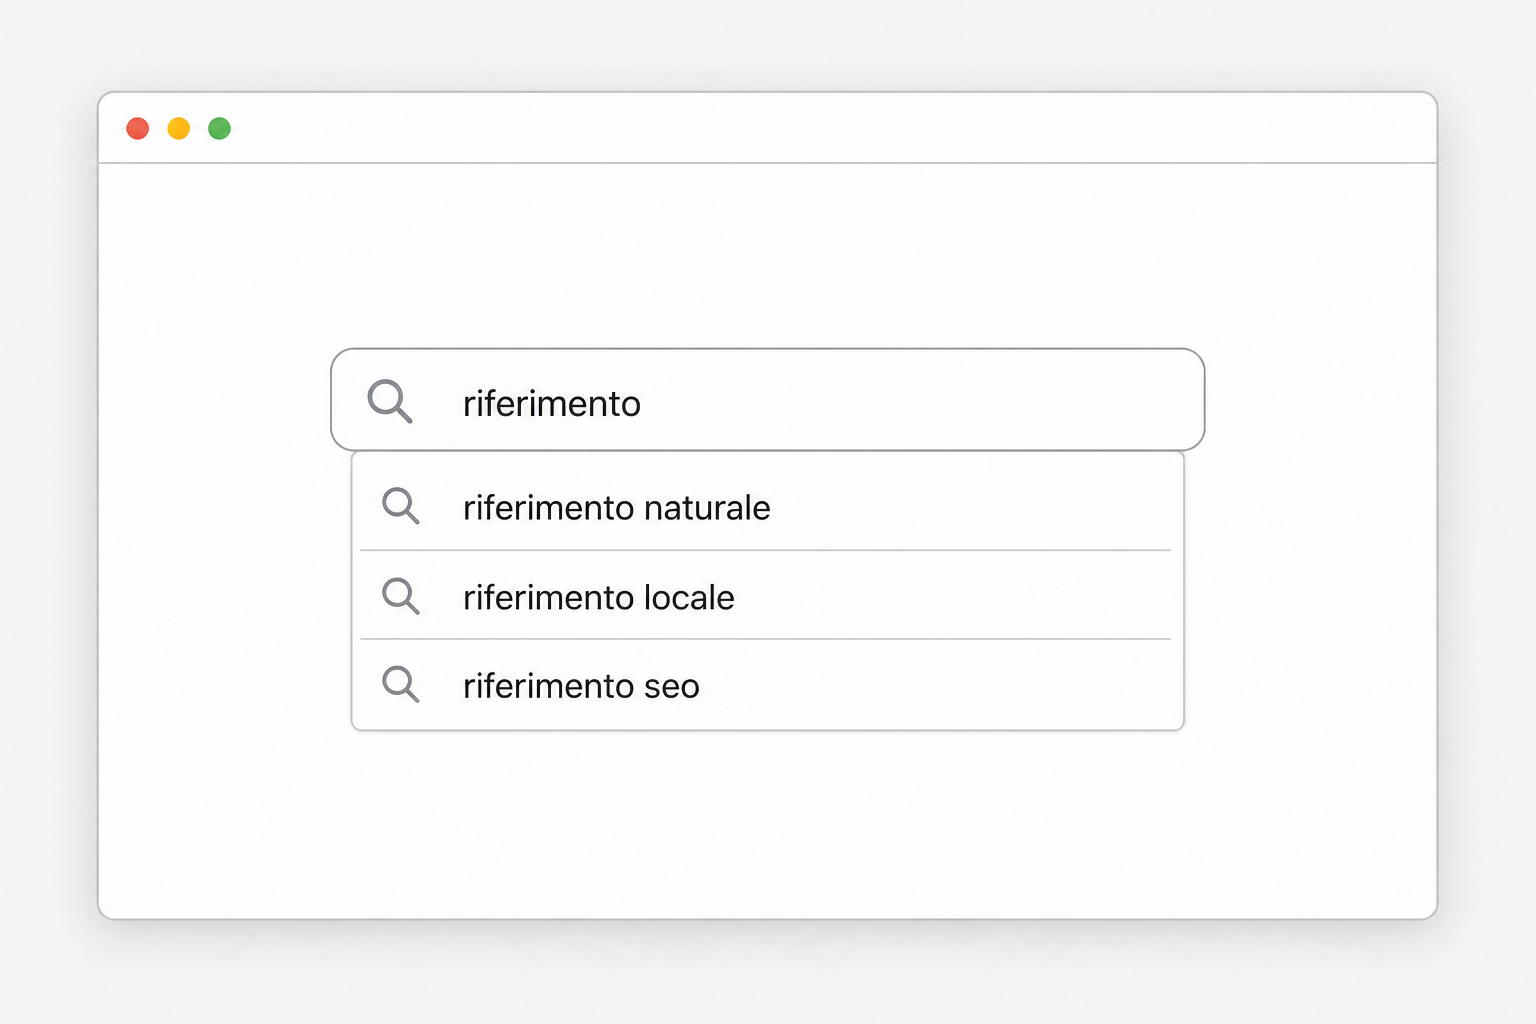The height and width of the screenshot is (1024, 1536).
Task: Click blank page area below suggestions list
Action: point(767,825)
